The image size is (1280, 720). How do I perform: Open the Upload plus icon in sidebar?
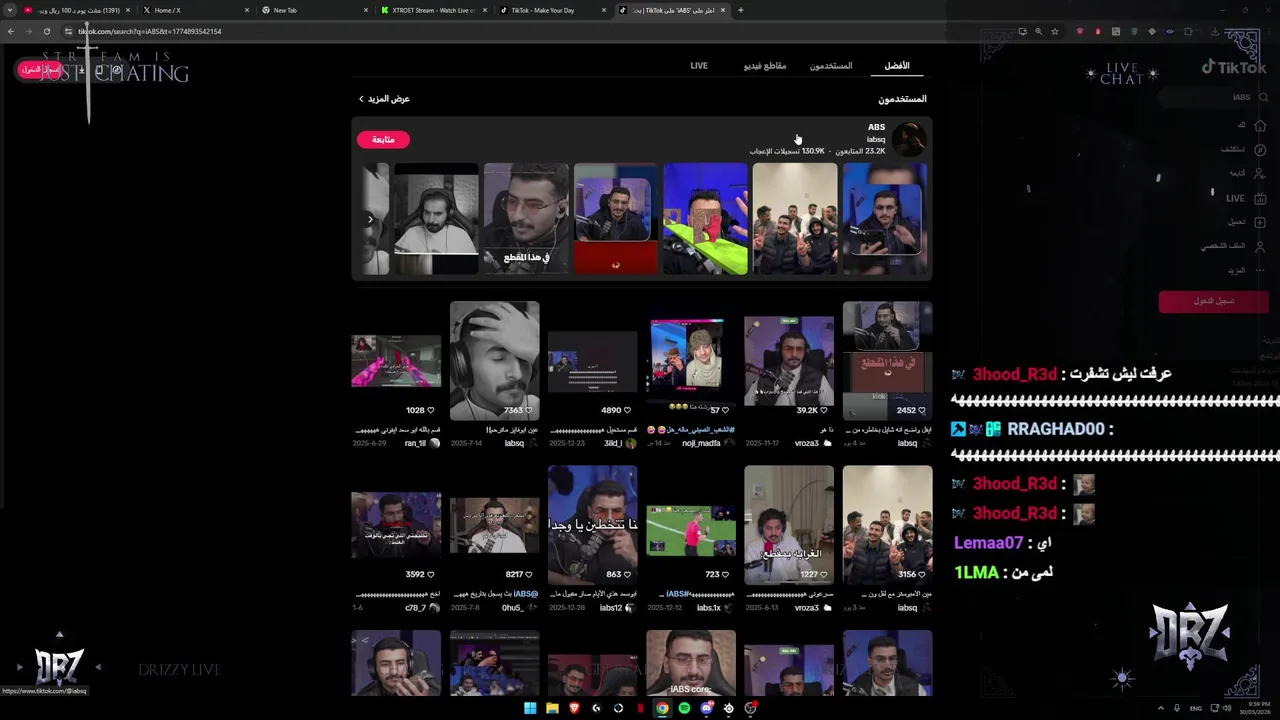(1260, 222)
